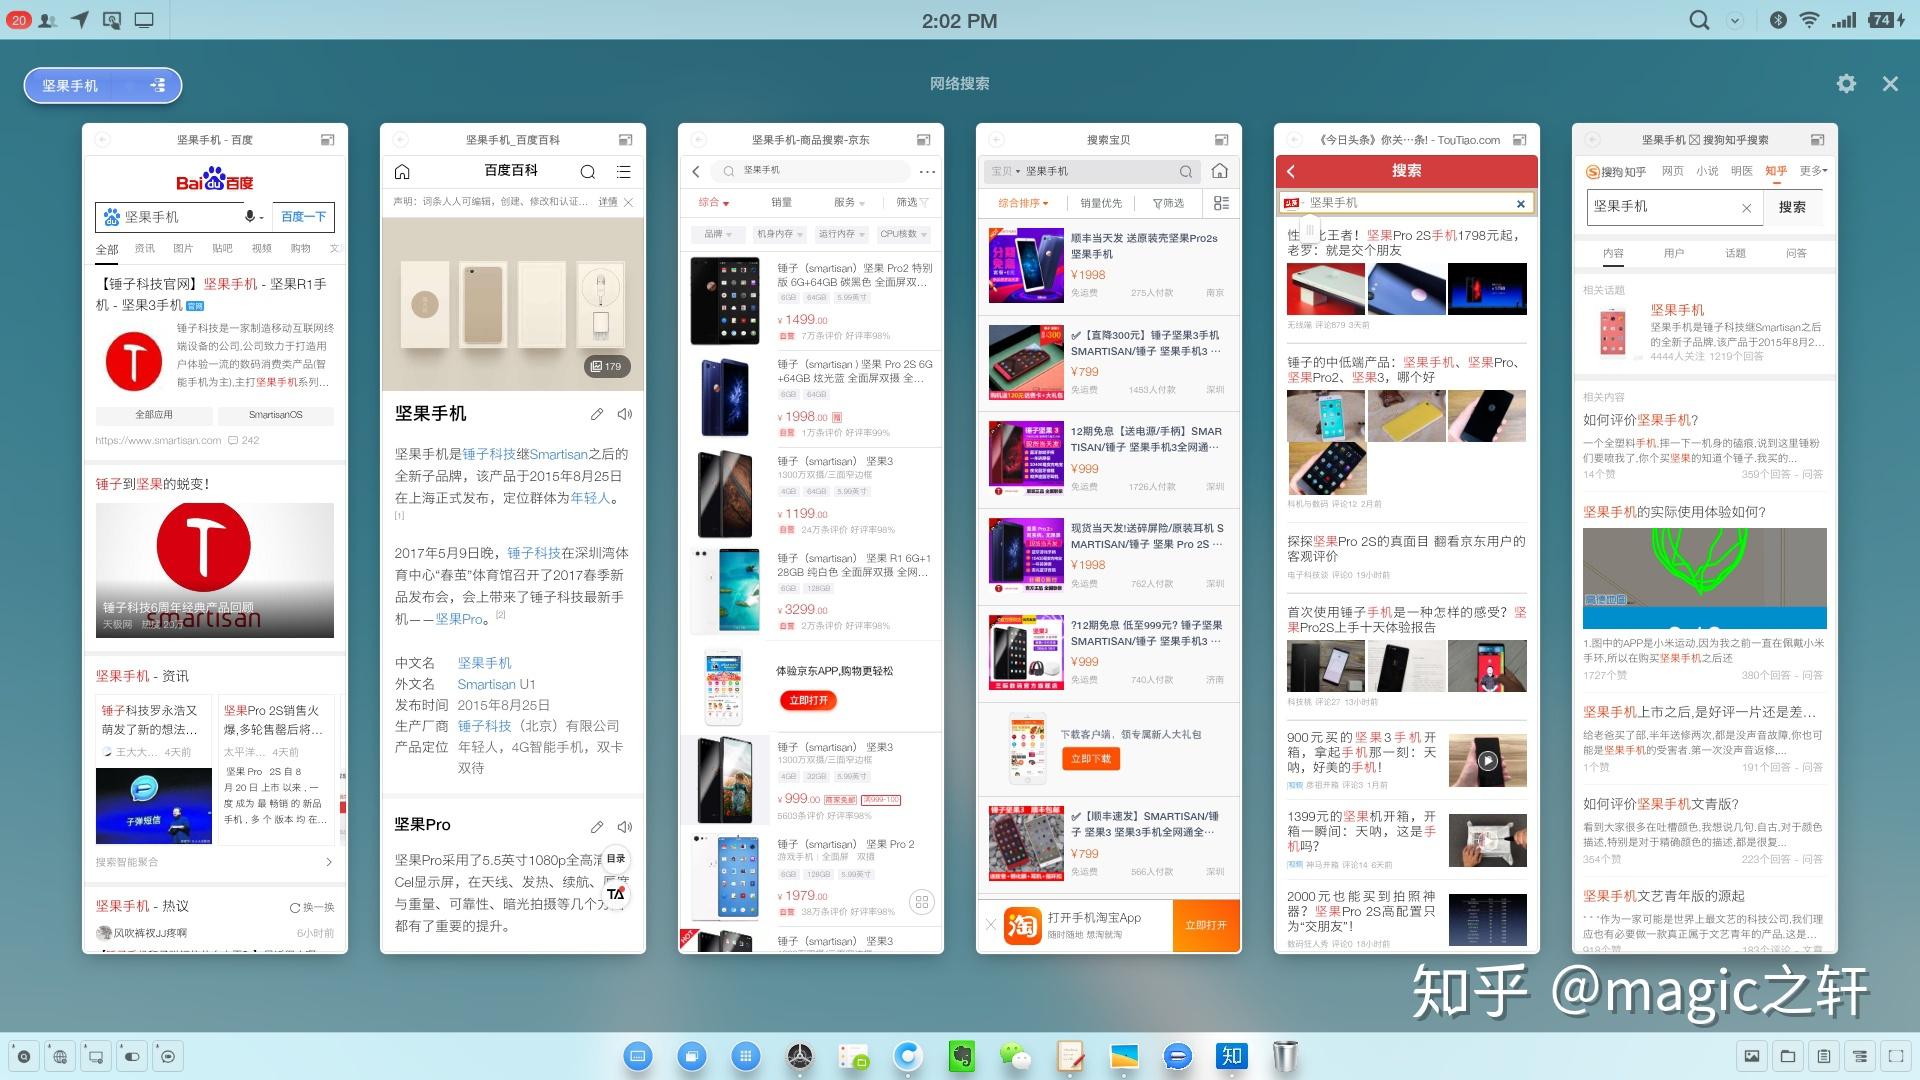Expand the chevron next to top-bar search

click(1735, 20)
